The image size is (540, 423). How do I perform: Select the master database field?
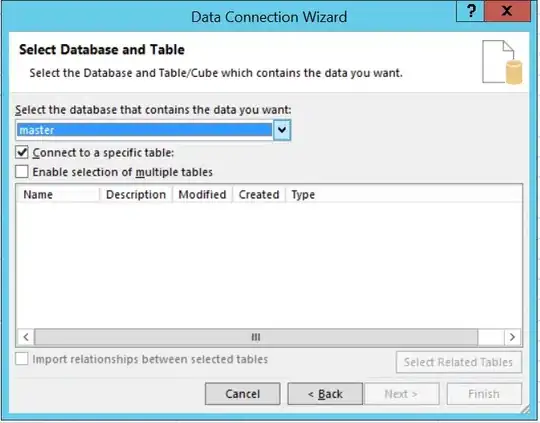click(x=144, y=130)
